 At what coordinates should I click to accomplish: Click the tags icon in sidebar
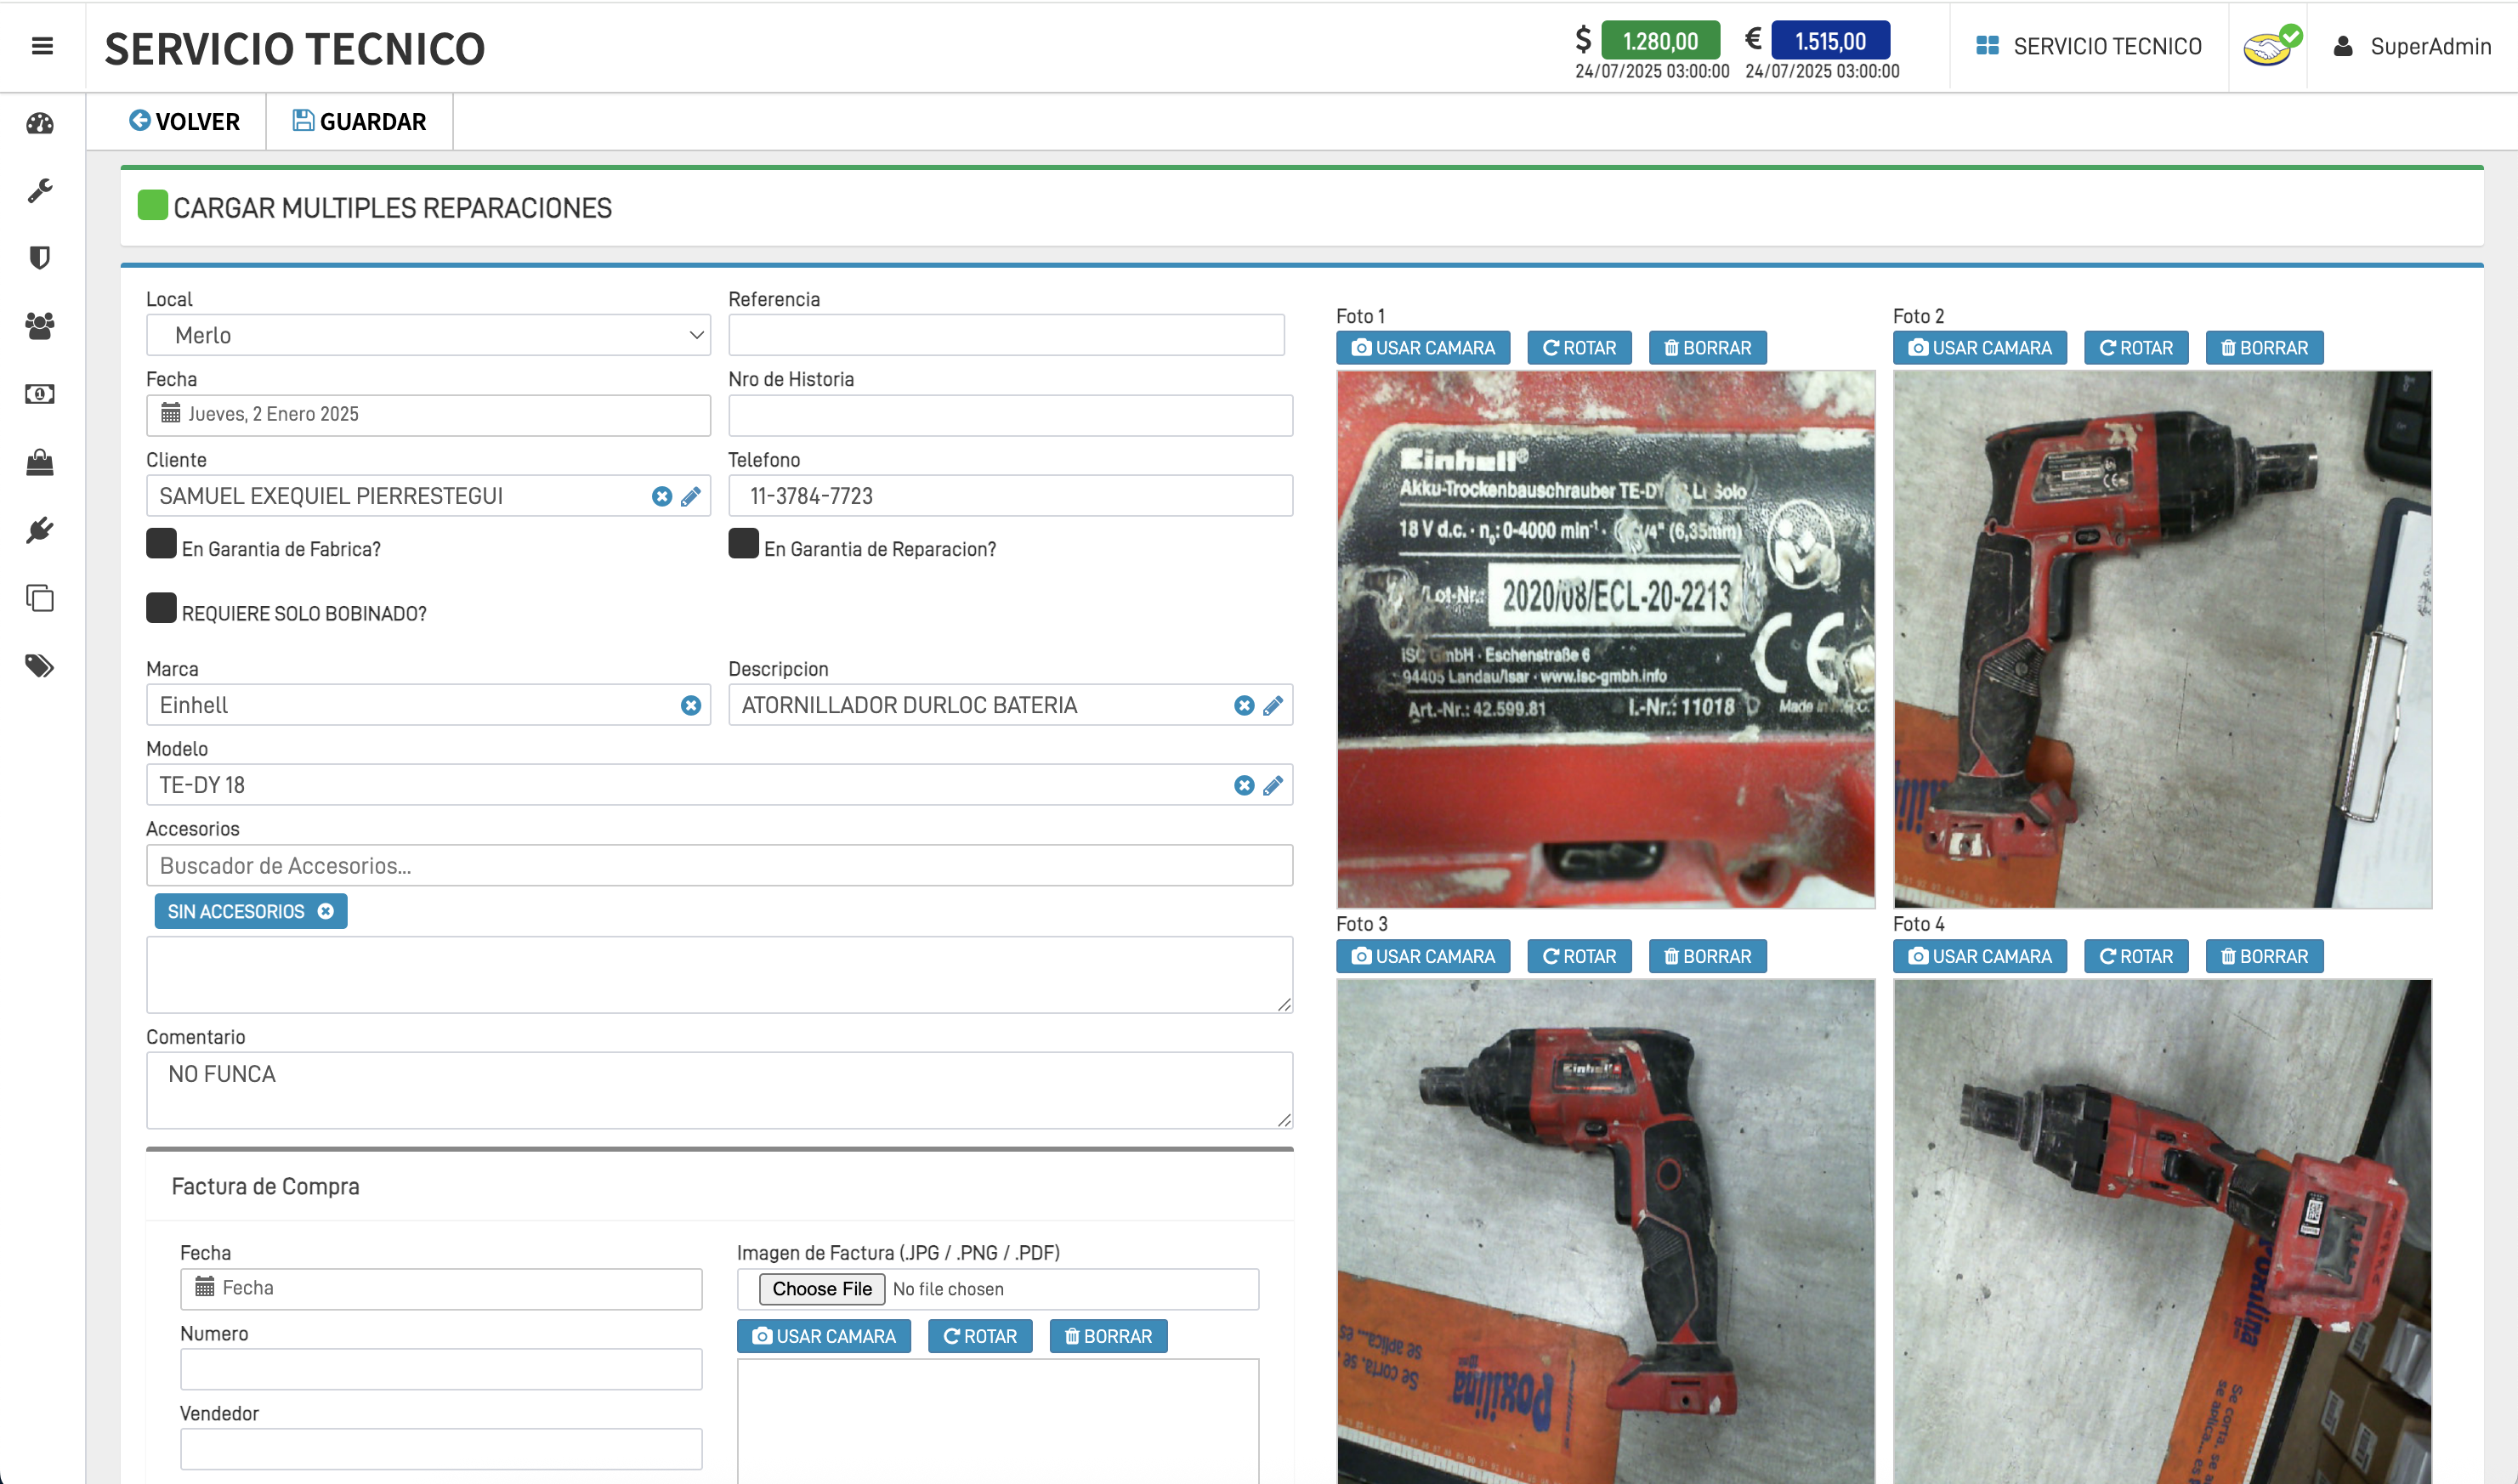pos(40,666)
